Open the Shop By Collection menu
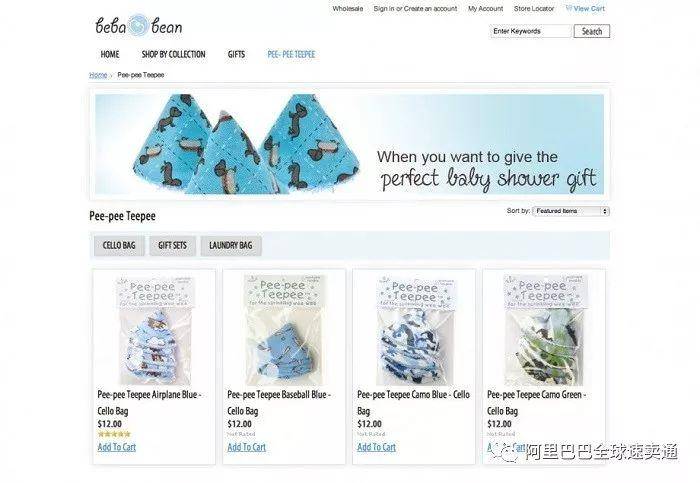This screenshot has height=483, width=700. coord(173,54)
